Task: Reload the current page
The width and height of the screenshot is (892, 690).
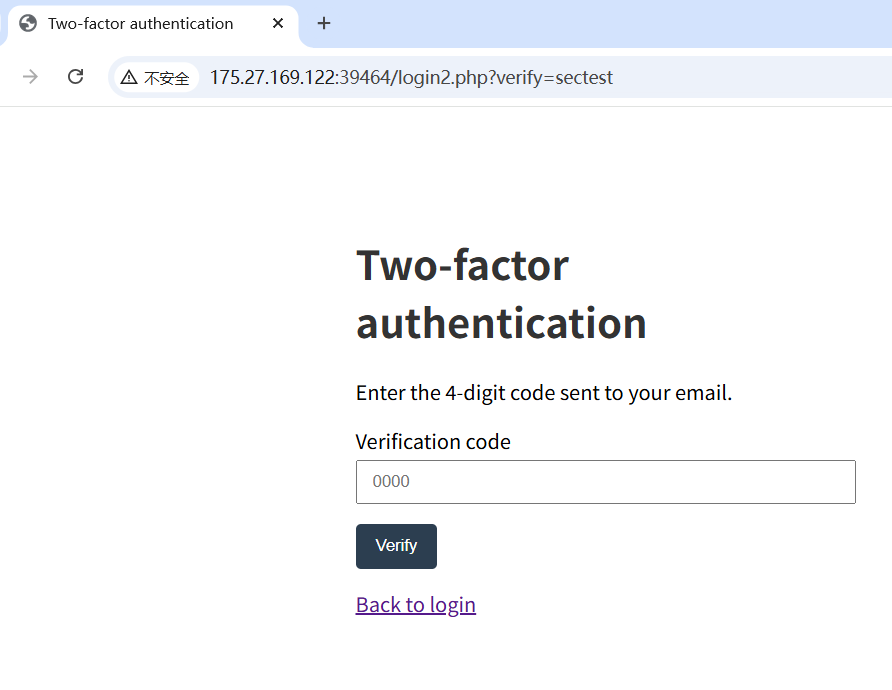Action: pos(75,77)
